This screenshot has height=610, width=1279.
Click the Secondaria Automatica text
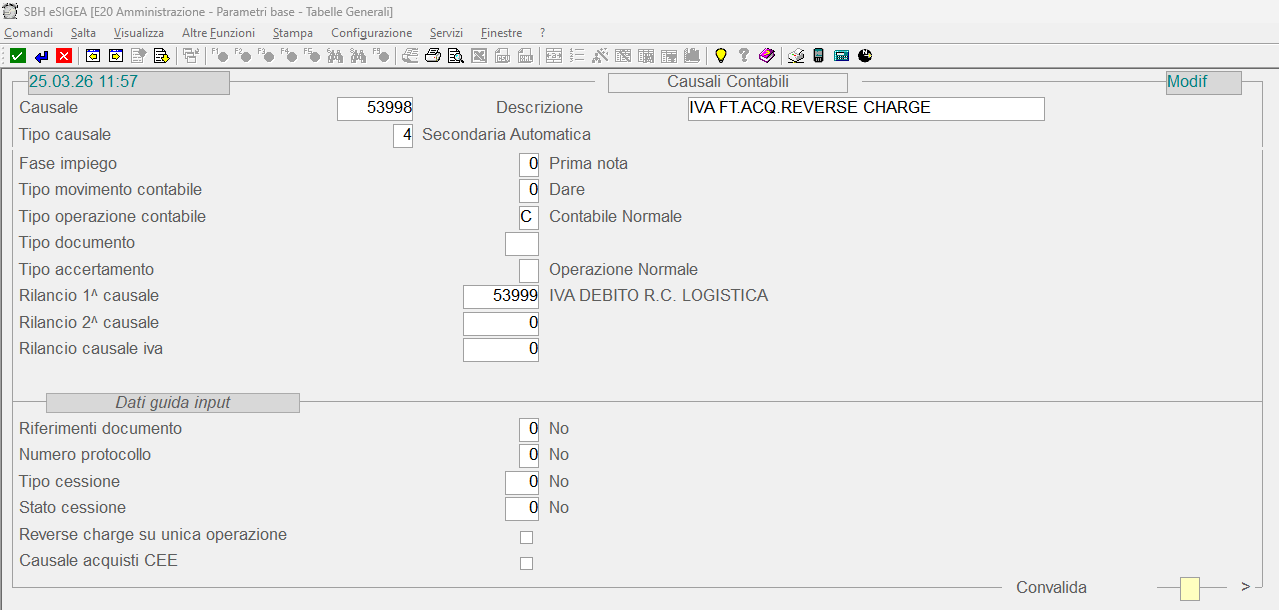[x=507, y=135]
